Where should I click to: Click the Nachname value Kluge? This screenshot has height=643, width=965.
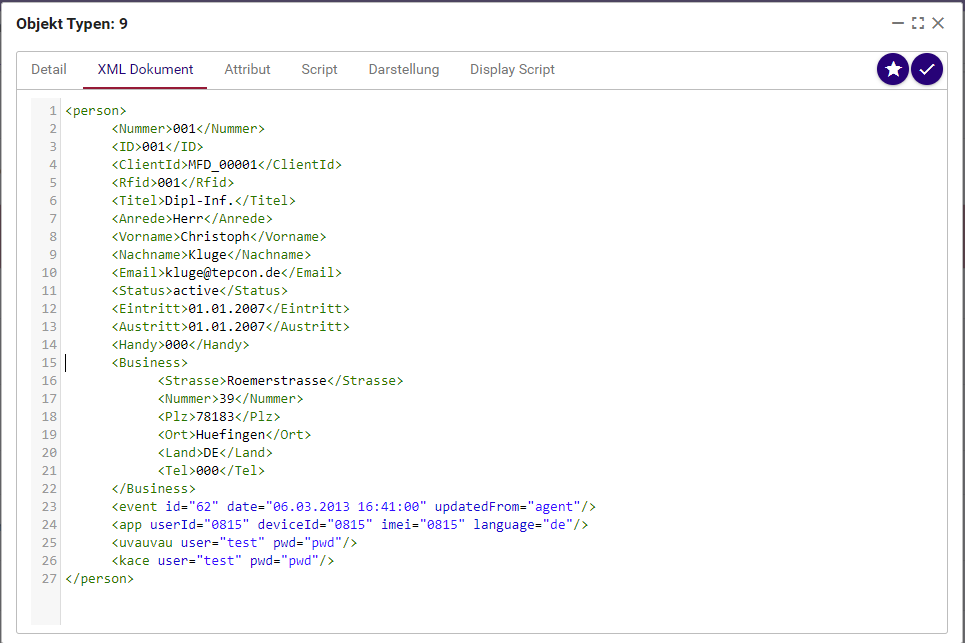coord(207,255)
